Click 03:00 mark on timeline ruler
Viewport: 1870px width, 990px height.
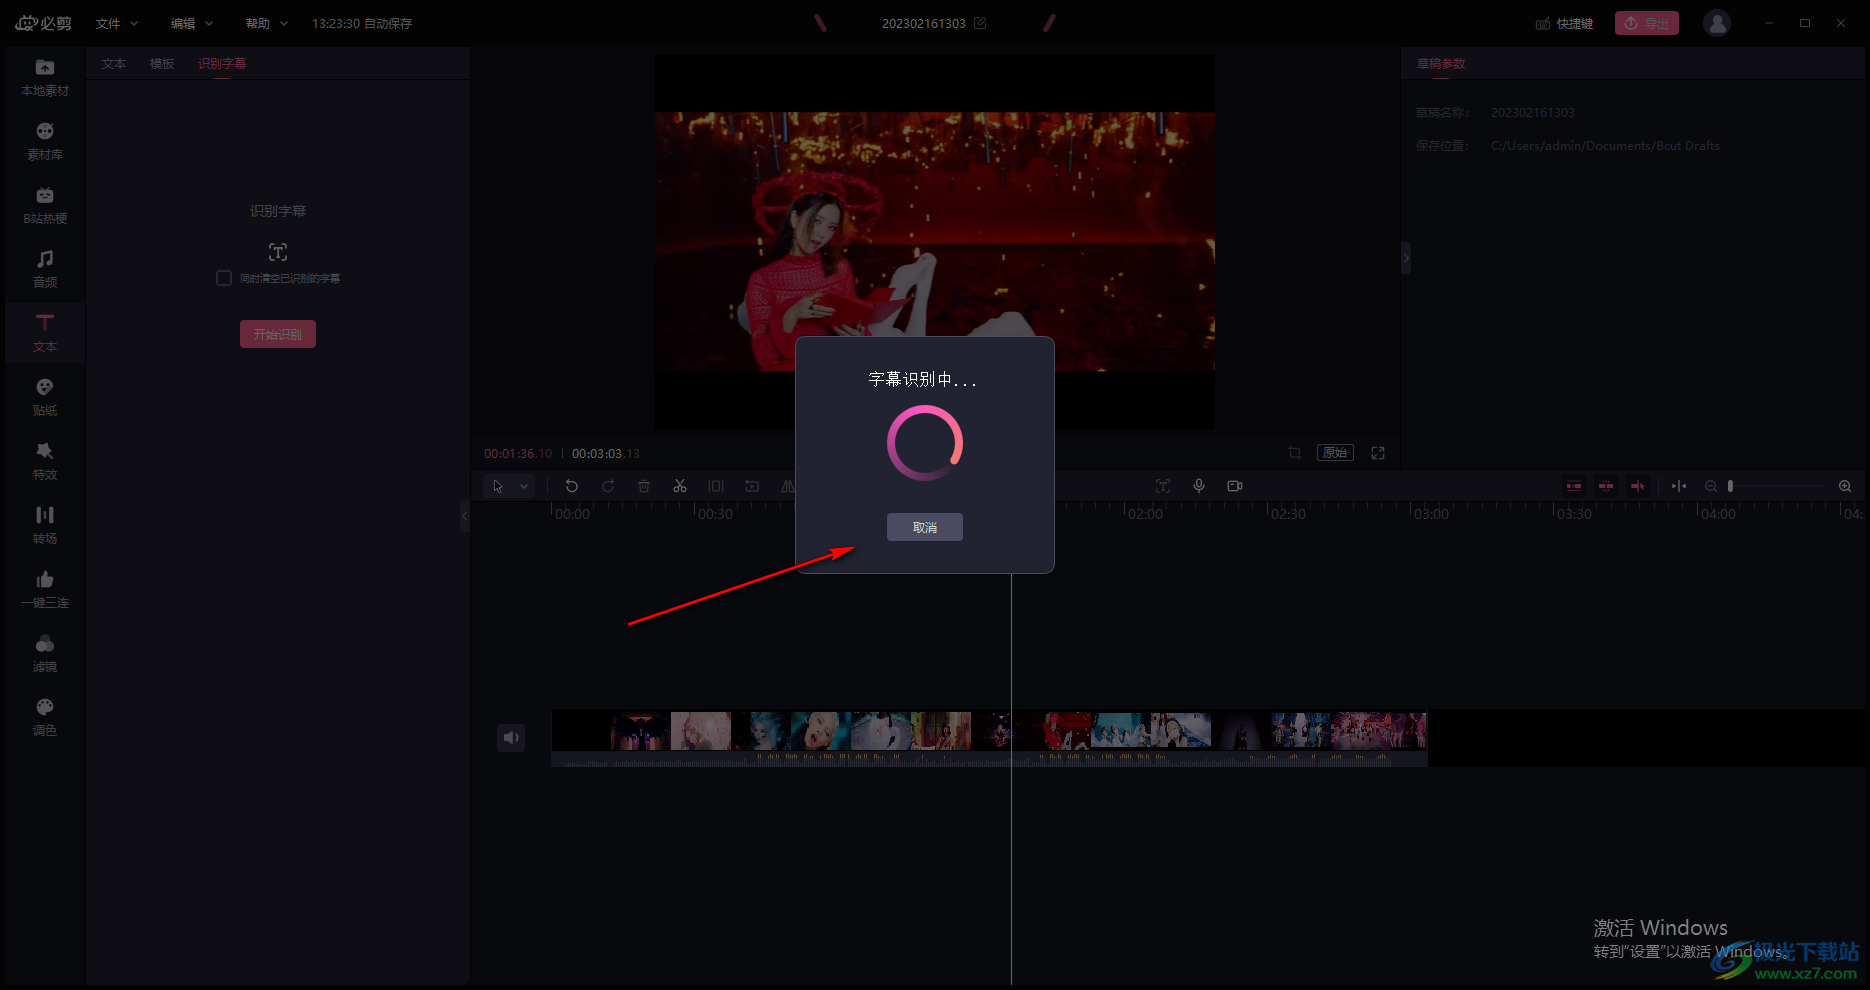1431,514
